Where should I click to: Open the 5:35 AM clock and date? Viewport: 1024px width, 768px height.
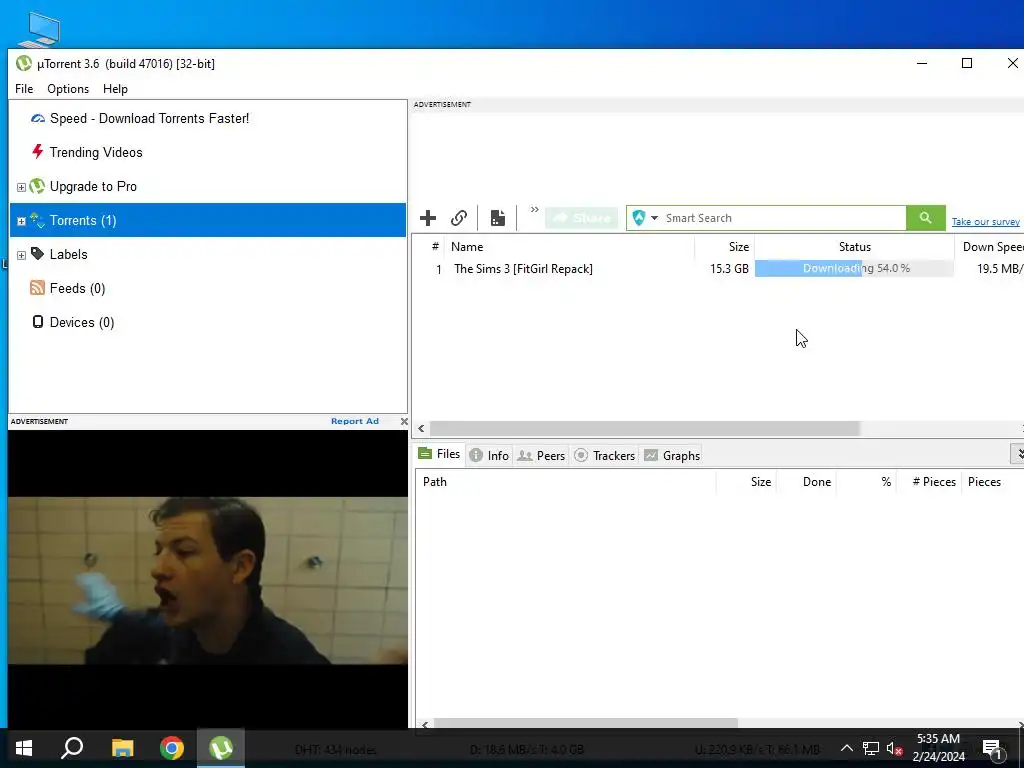[x=938, y=748]
